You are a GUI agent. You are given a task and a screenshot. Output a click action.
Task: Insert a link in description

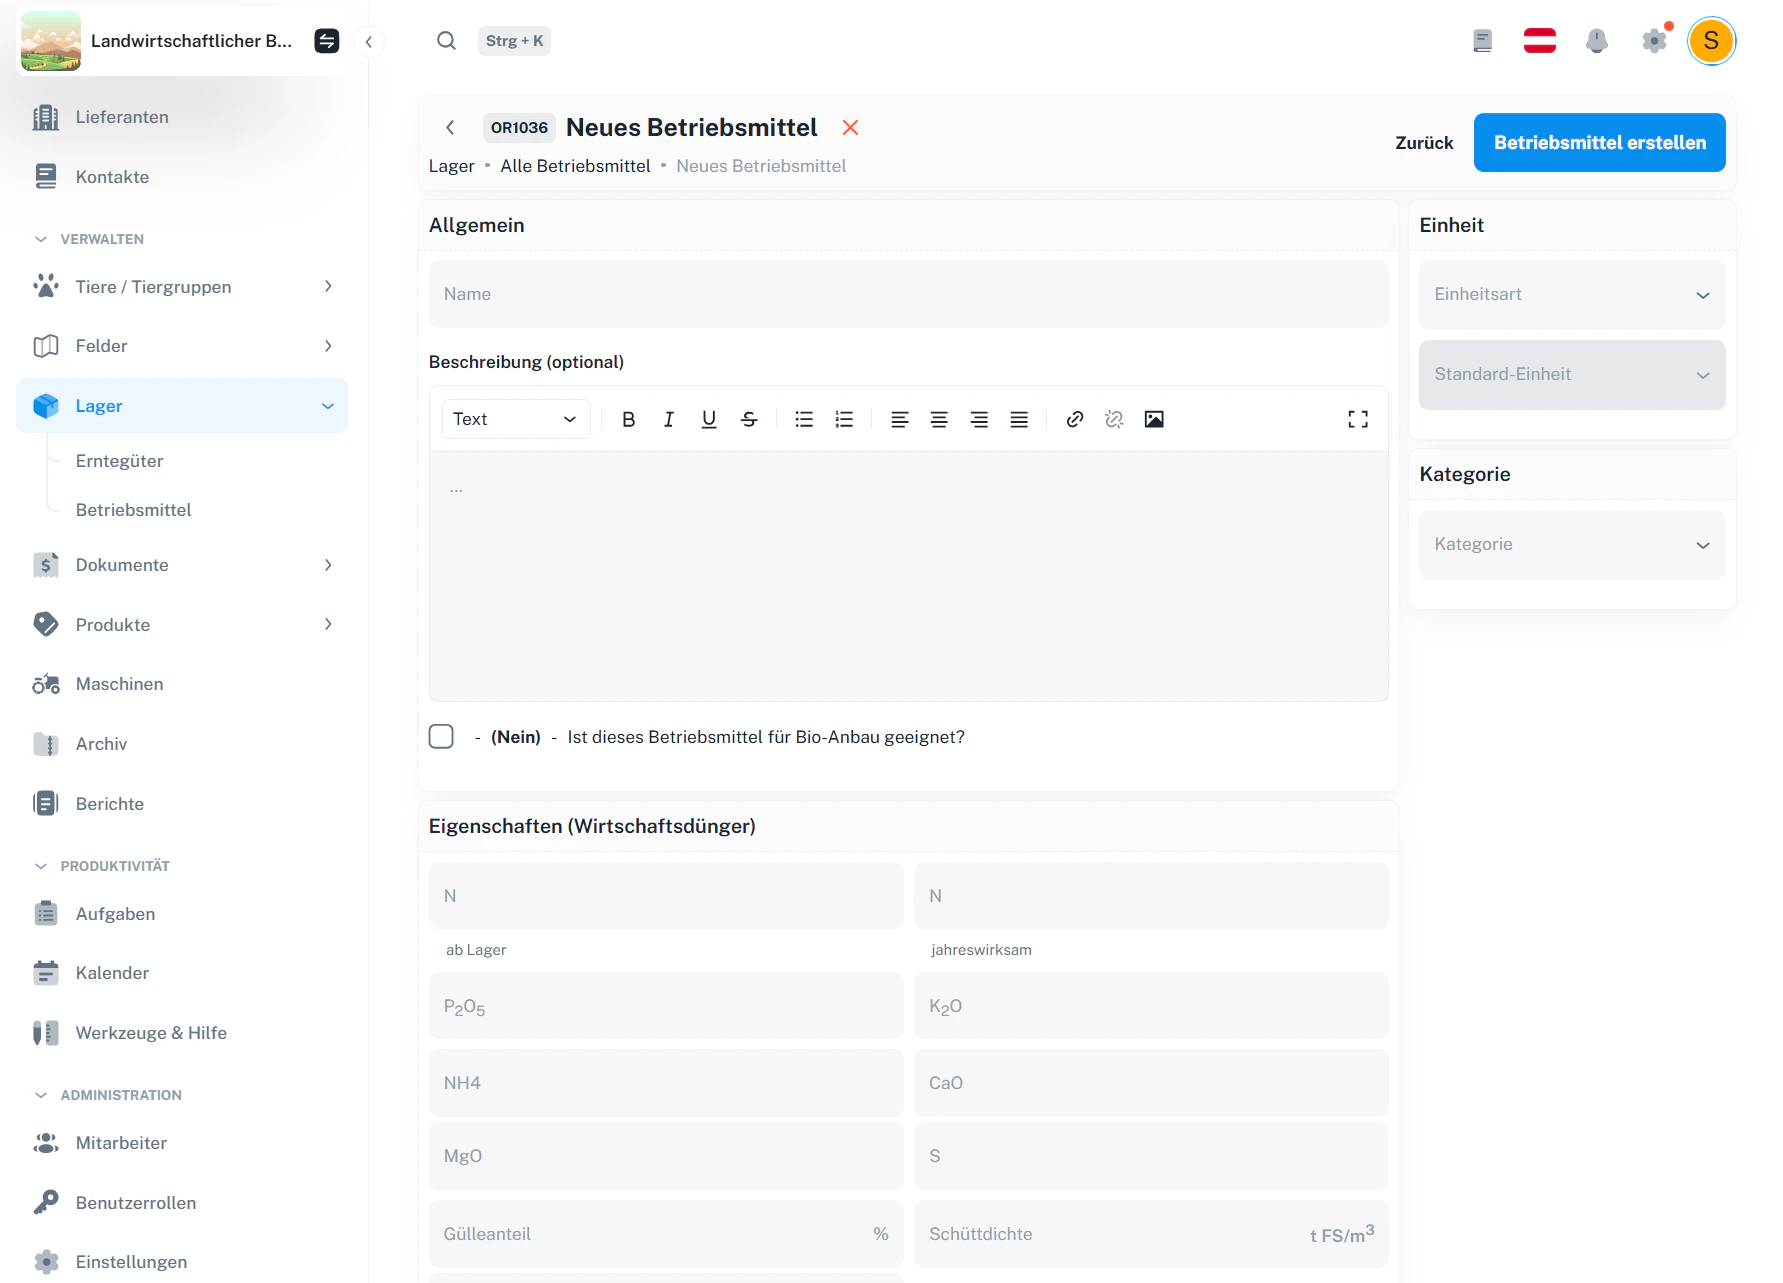coord(1075,419)
